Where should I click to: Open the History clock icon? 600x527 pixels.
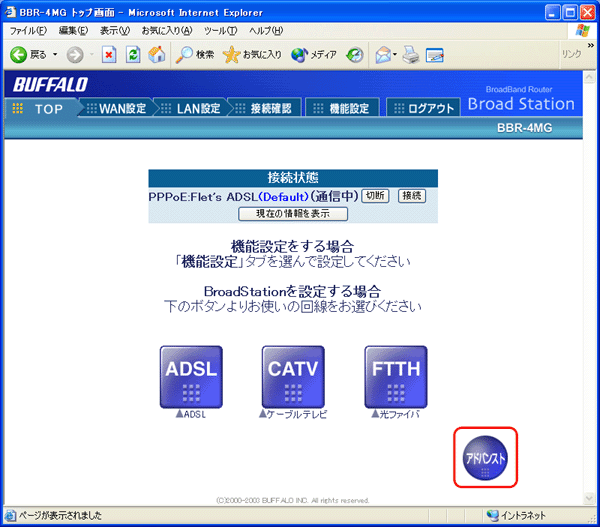tap(355, 55)
